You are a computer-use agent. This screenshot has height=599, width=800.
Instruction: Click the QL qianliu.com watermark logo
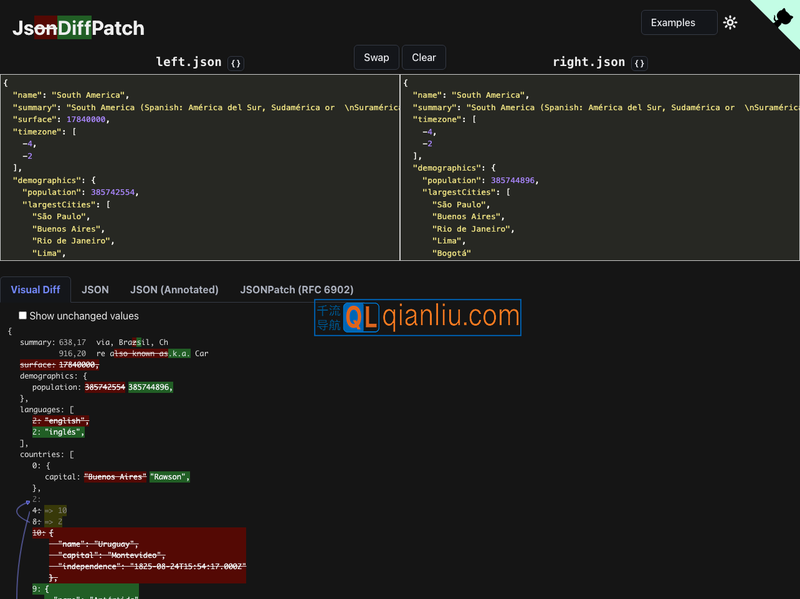[x=418, y=317]
